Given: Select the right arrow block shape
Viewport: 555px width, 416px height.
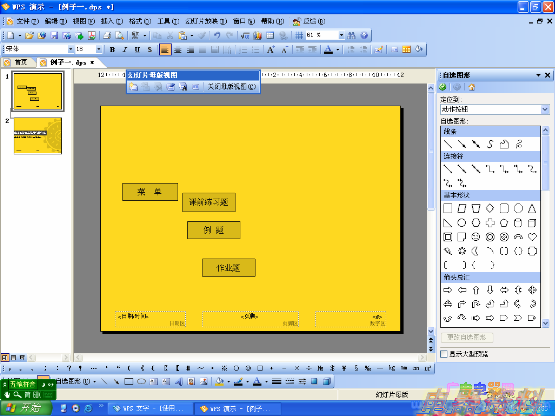Looking at the screenshot, I should 447,290.
